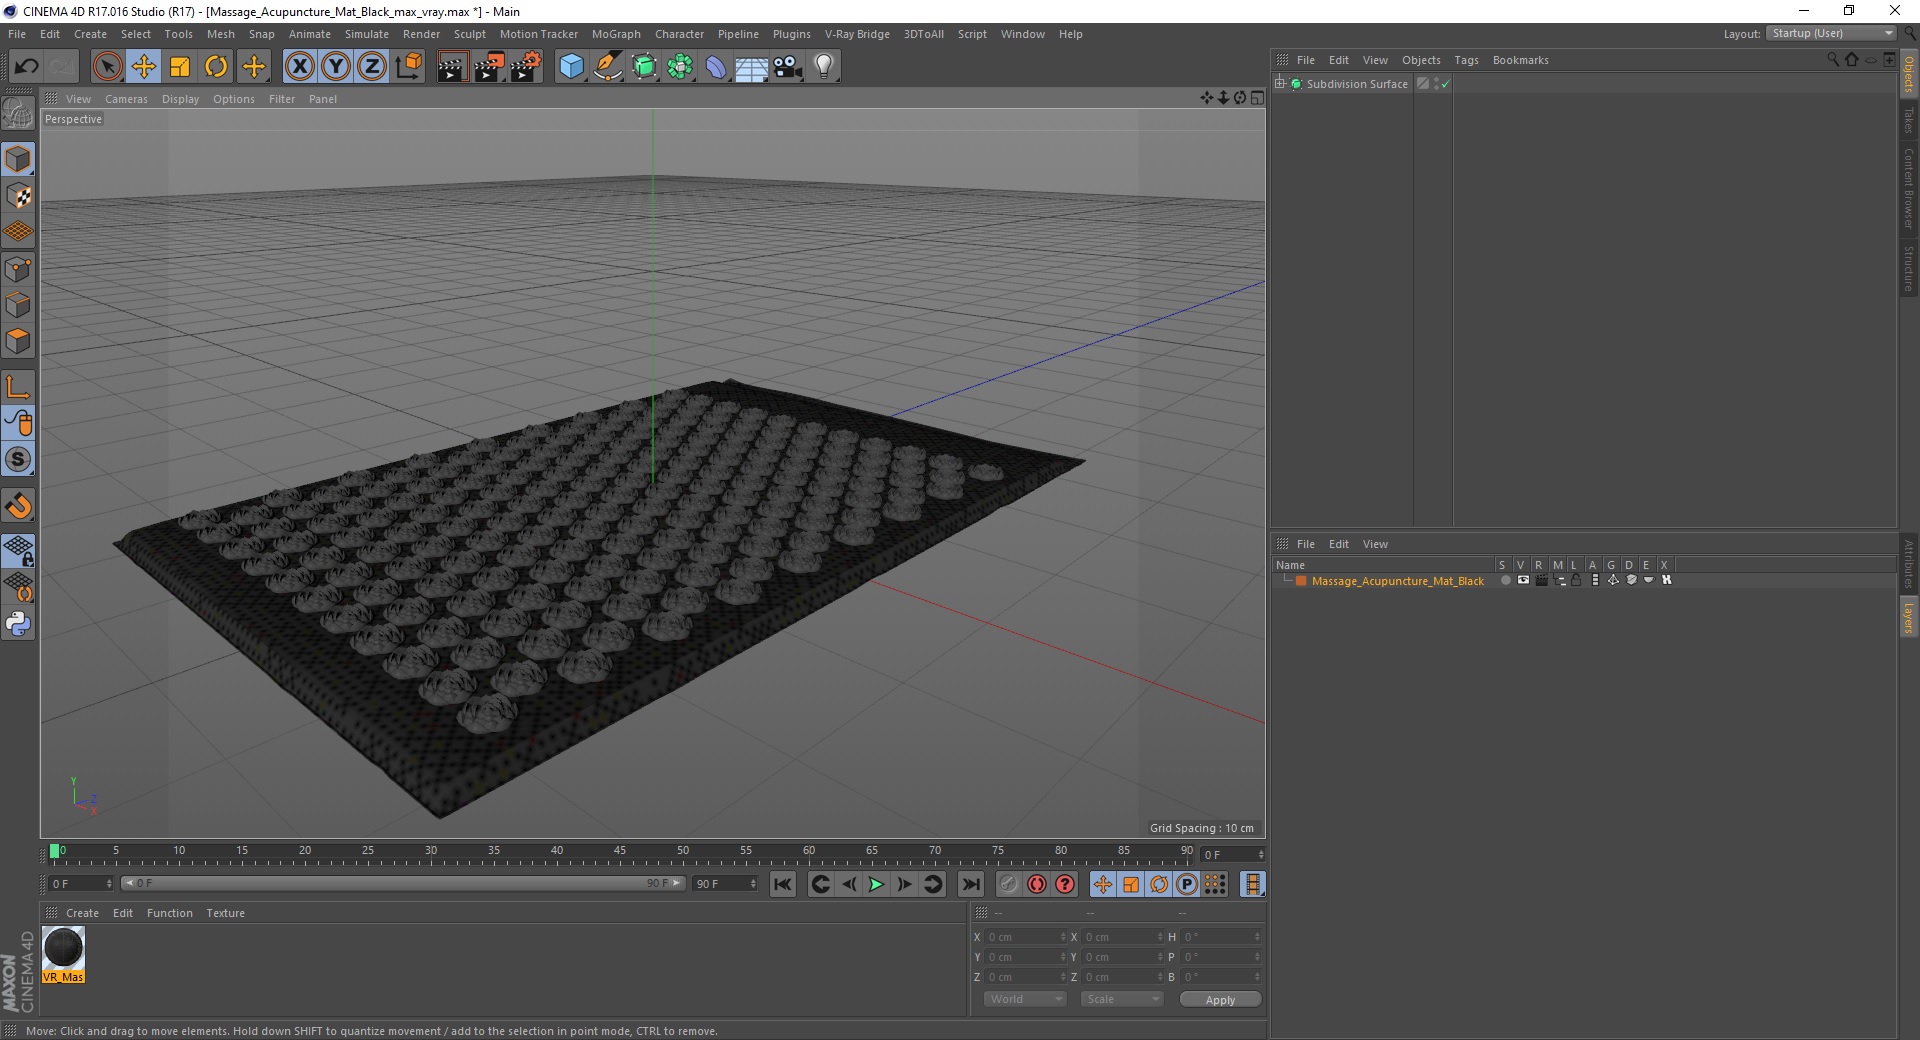
Task: Click the Apply button
Action: click(1220, 1000)
